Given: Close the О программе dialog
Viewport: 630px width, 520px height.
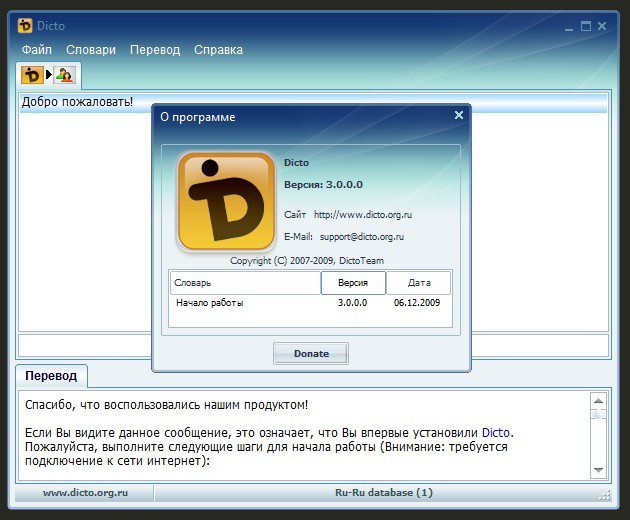Looking at the screenshot, I should click(x=459, y=115).
